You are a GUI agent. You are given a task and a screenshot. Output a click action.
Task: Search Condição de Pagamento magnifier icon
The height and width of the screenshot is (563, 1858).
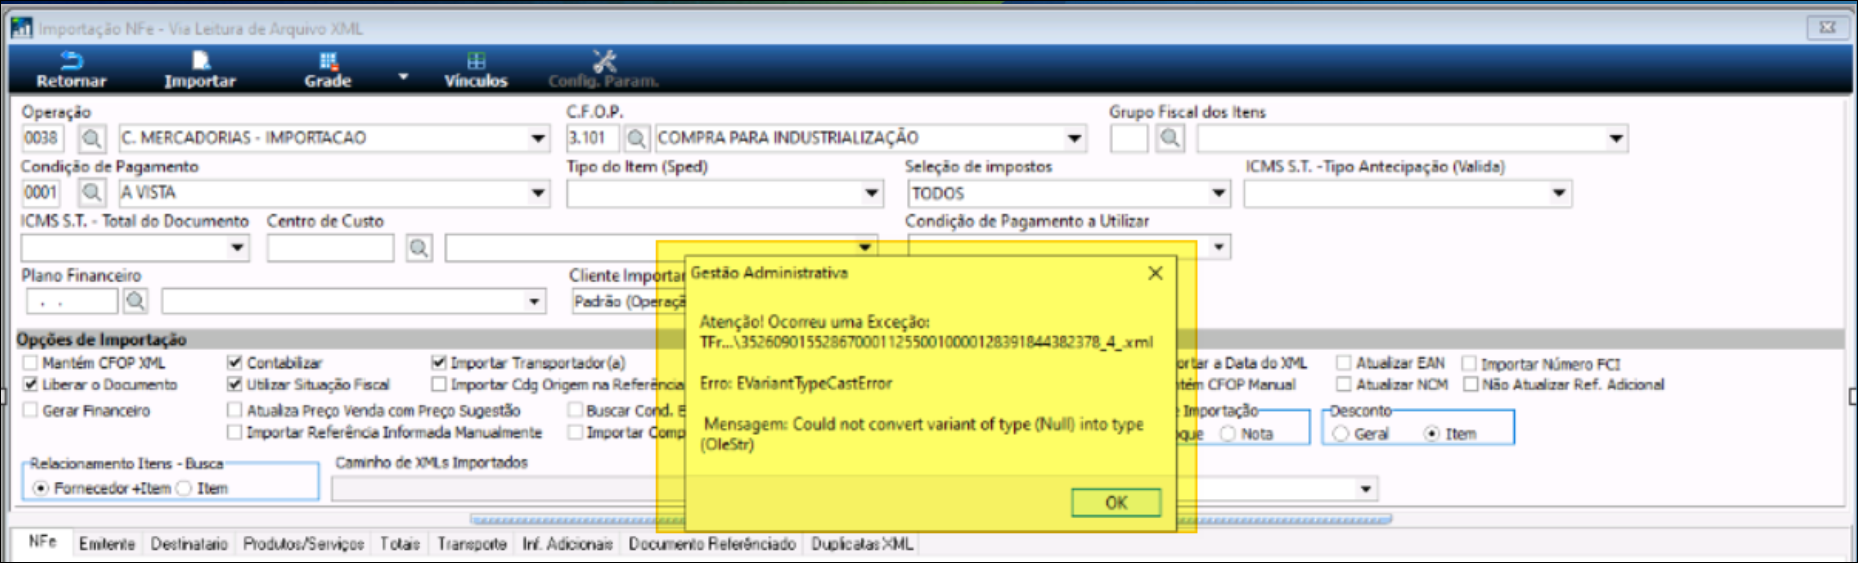91,192
